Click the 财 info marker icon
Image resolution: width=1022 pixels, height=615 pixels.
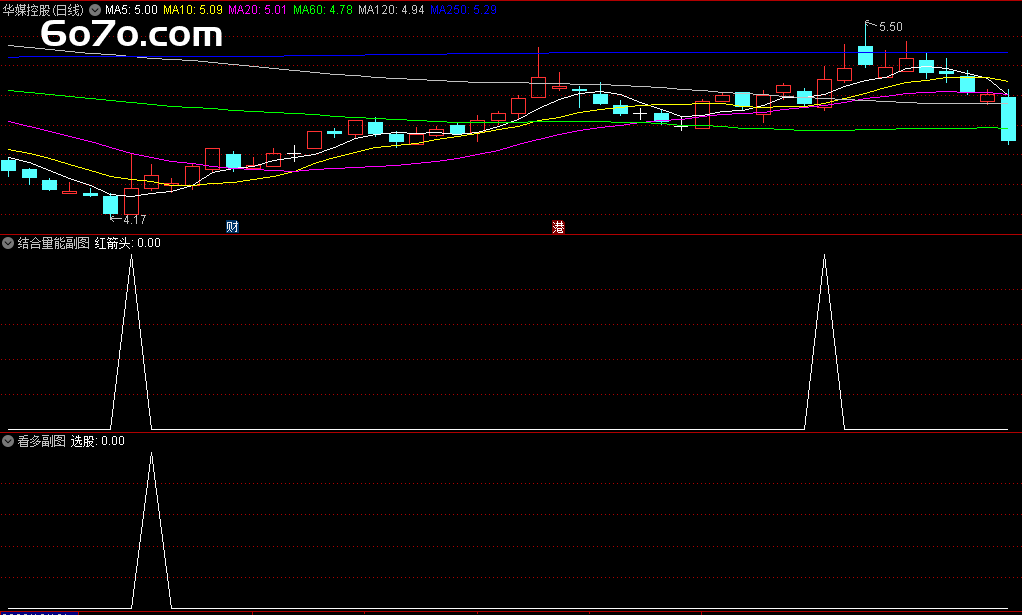coord(232,227)
